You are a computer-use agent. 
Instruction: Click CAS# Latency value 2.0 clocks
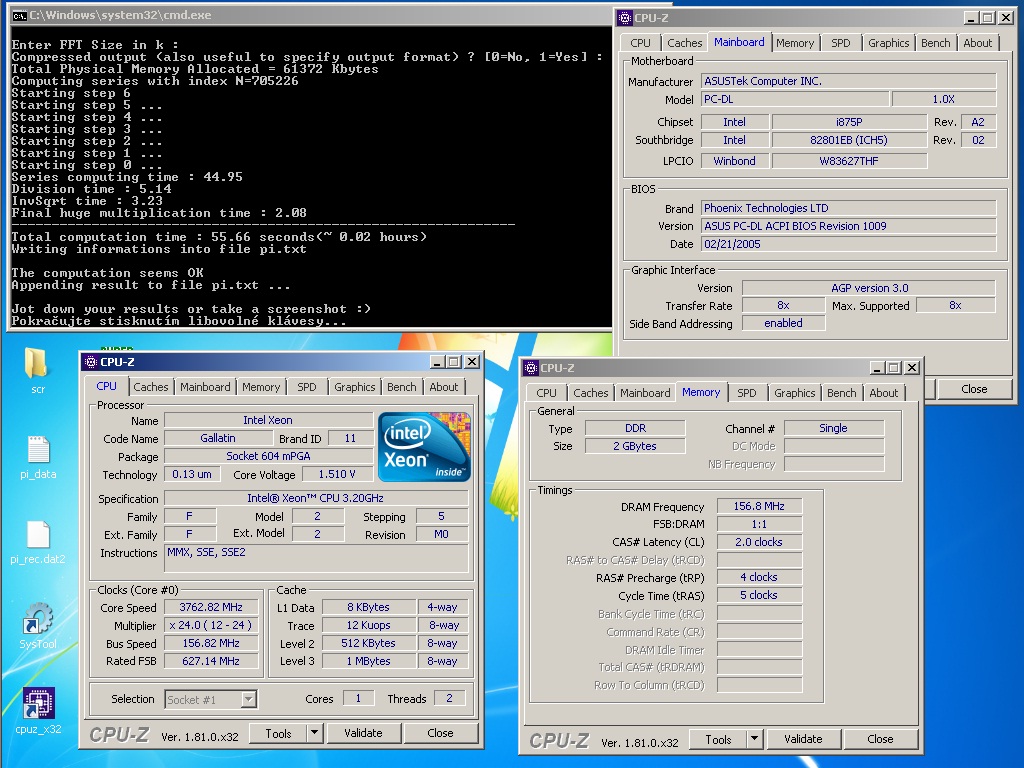(759, 542)
